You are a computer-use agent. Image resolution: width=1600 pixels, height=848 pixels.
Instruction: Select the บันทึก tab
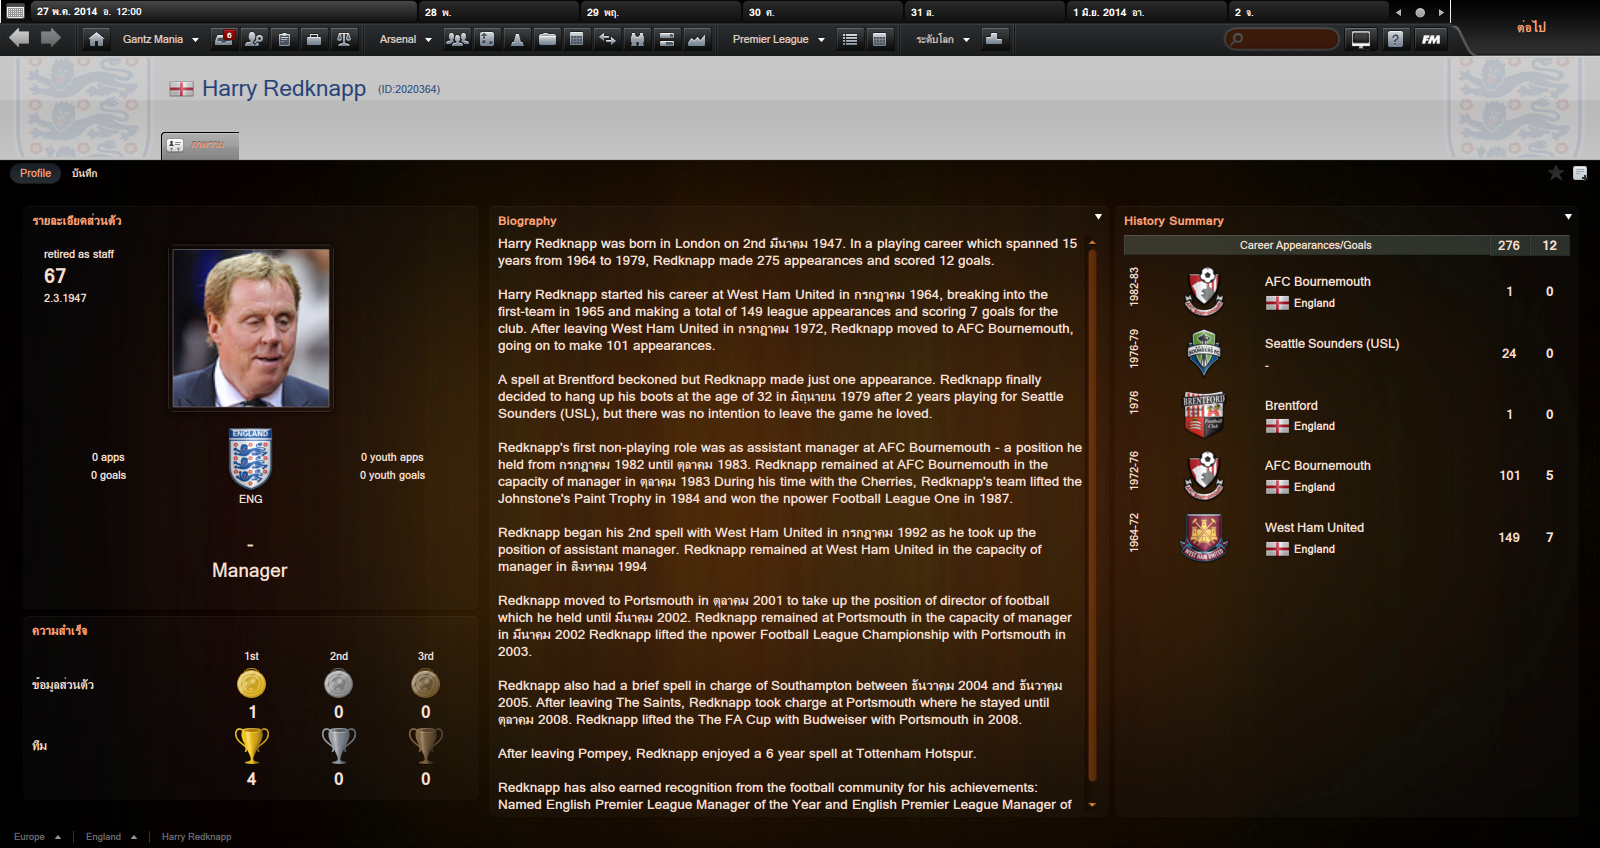(x=85, y=173)
